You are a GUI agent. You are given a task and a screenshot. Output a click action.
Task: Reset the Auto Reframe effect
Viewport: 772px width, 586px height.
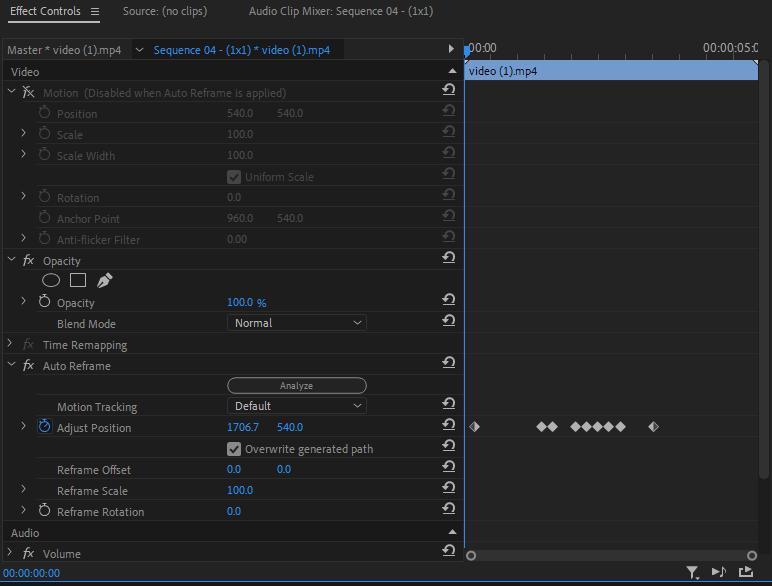[449, 362]
